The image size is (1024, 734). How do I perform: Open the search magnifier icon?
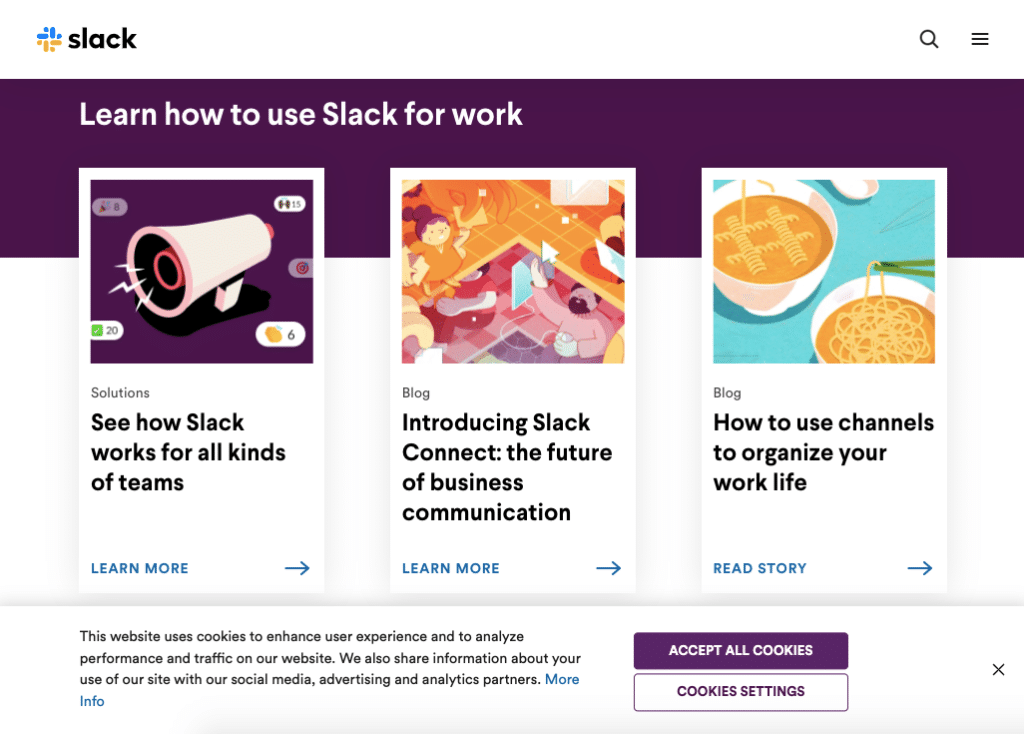click(929, 39)
